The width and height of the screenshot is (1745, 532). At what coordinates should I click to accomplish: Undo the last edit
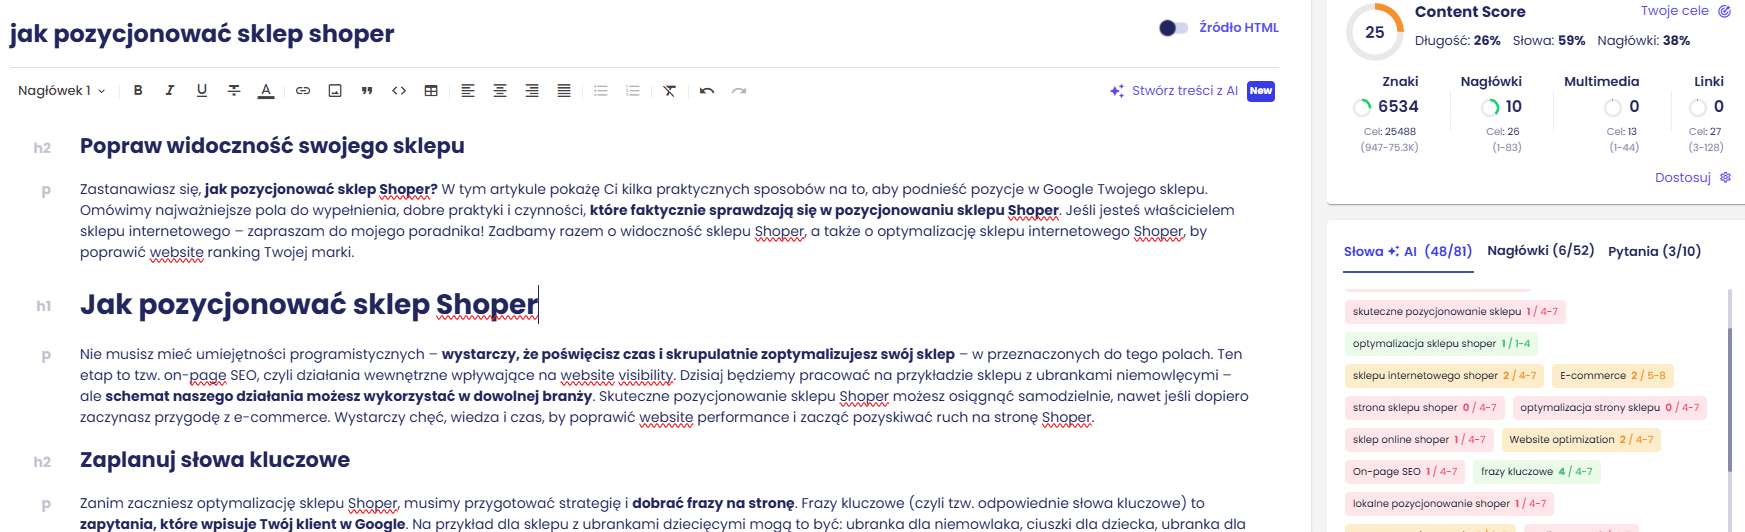click(707, 91)
